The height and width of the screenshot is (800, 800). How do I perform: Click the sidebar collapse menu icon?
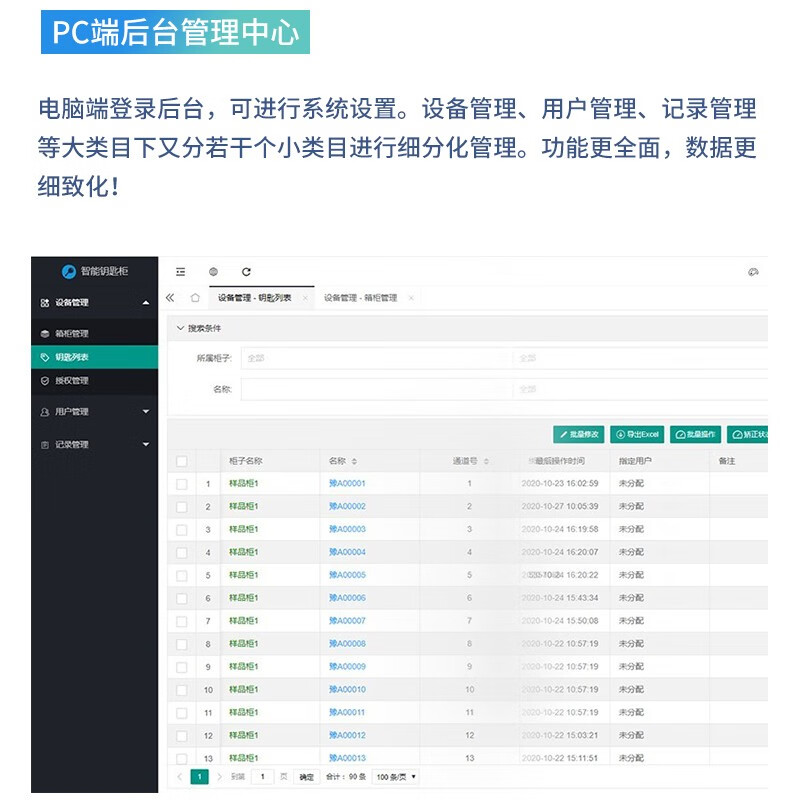point(180,272)
